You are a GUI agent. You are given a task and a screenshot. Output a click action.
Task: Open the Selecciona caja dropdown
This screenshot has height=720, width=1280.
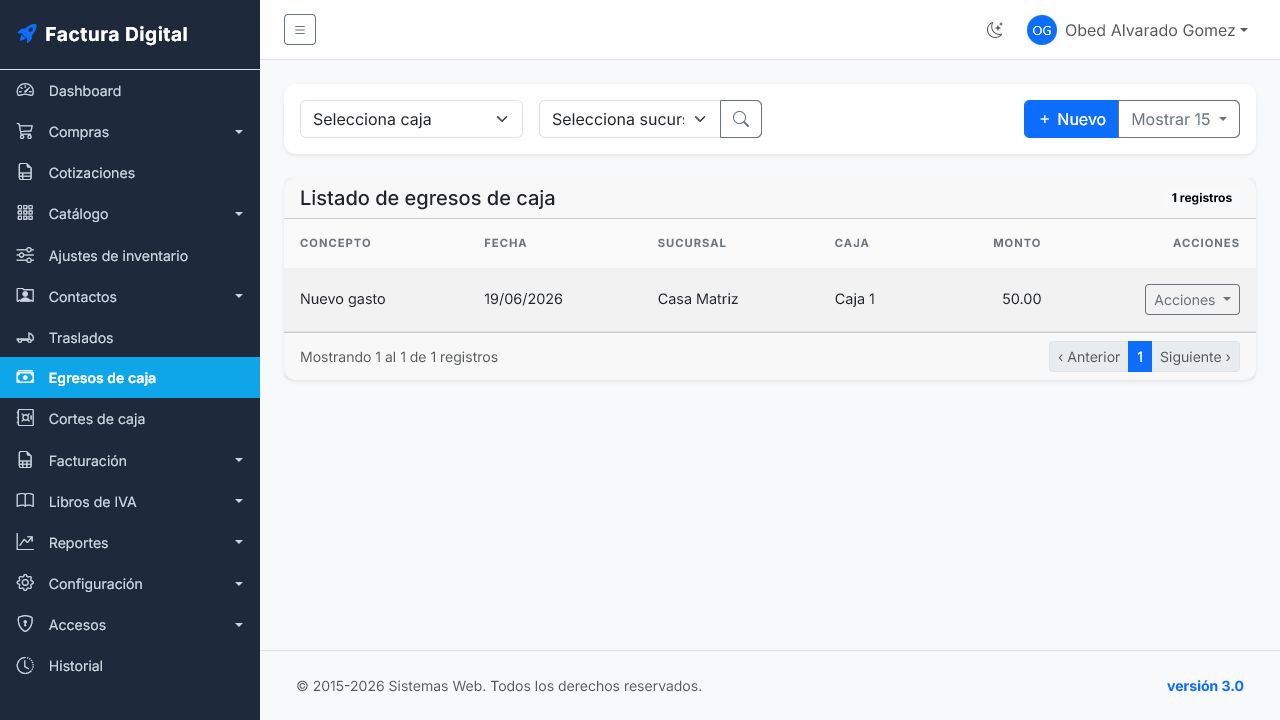point(411,119)
